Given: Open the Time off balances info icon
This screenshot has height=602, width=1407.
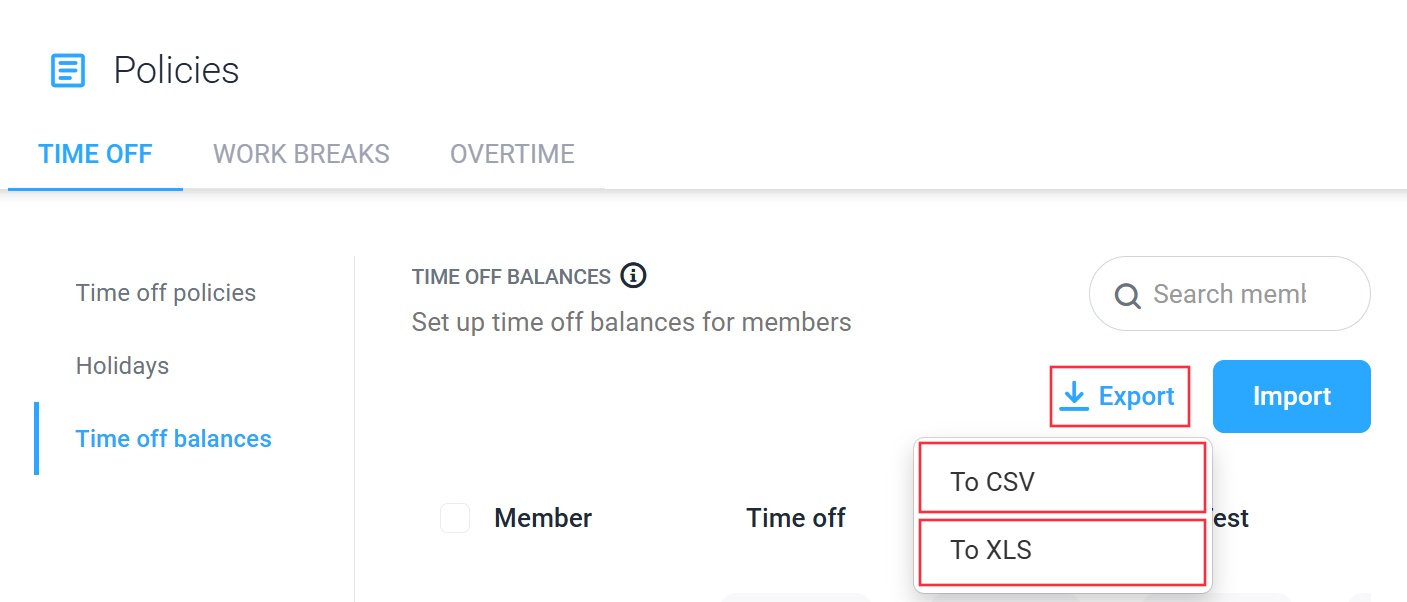Looking at the screenshot, I should [633, 275].
